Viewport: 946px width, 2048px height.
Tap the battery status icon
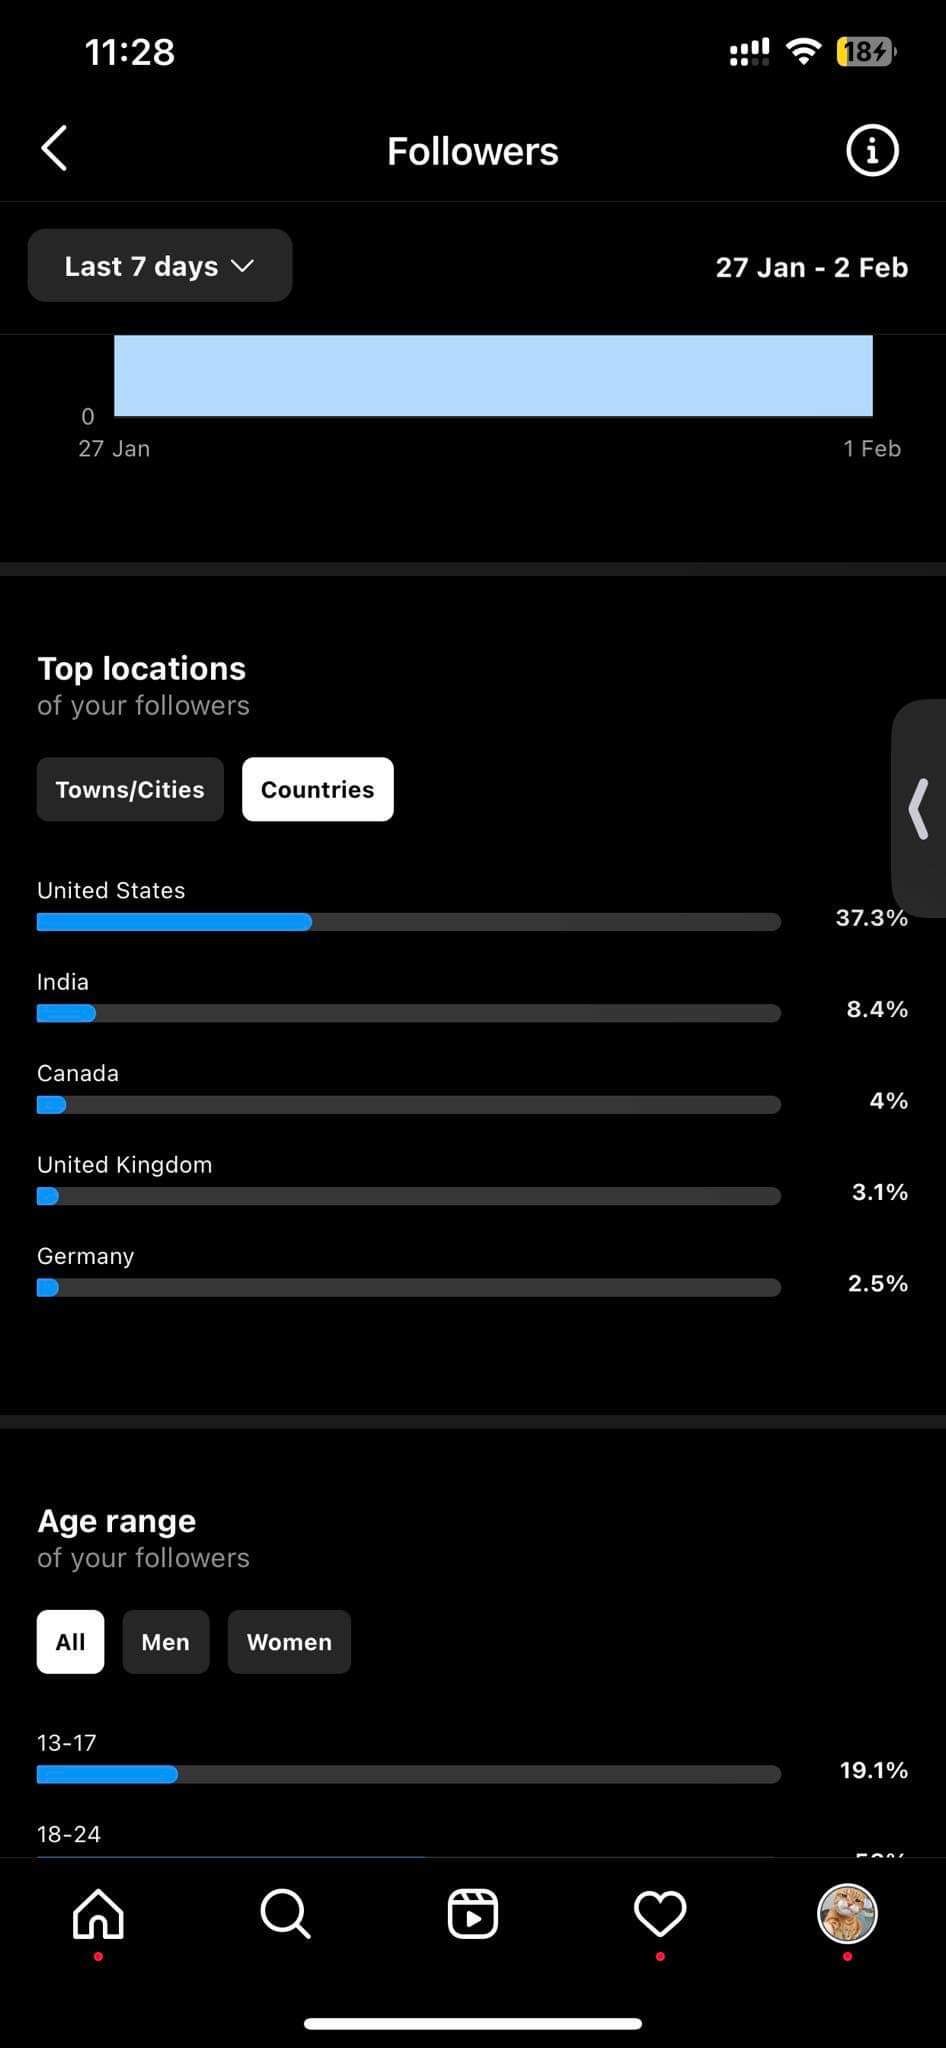tap(866, 51)
